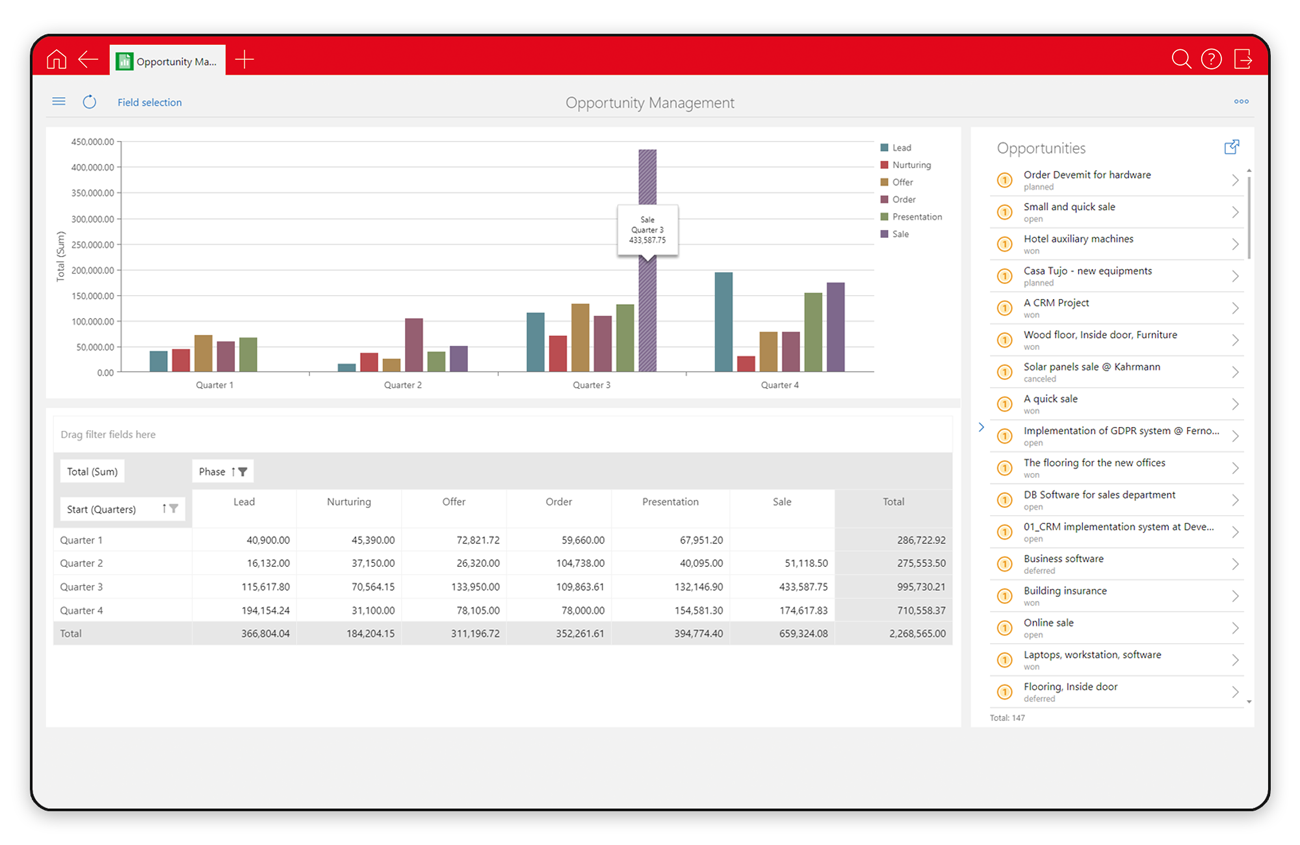Open the help question mark icon
The width and height of the screenshot is (1300, 845).
tap(1211, 60)
